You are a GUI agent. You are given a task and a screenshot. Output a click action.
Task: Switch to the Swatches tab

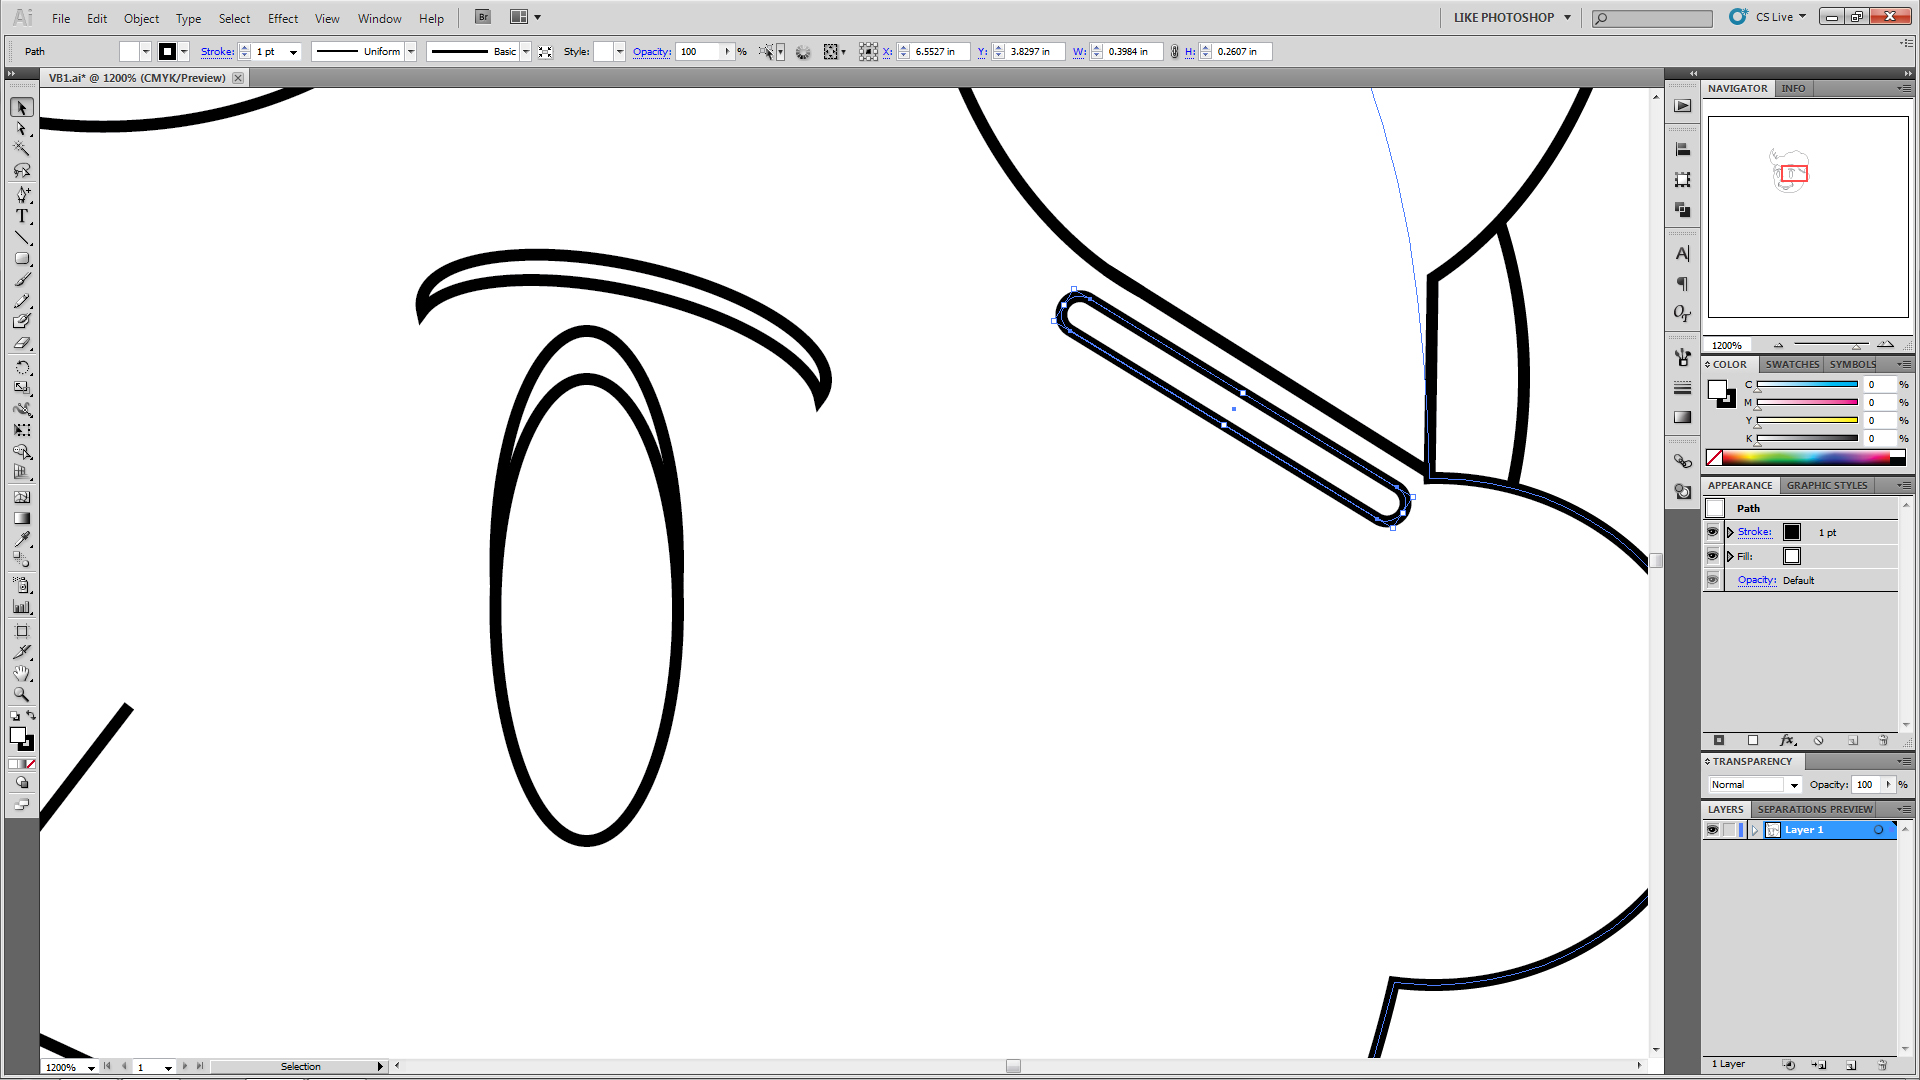1791,364
